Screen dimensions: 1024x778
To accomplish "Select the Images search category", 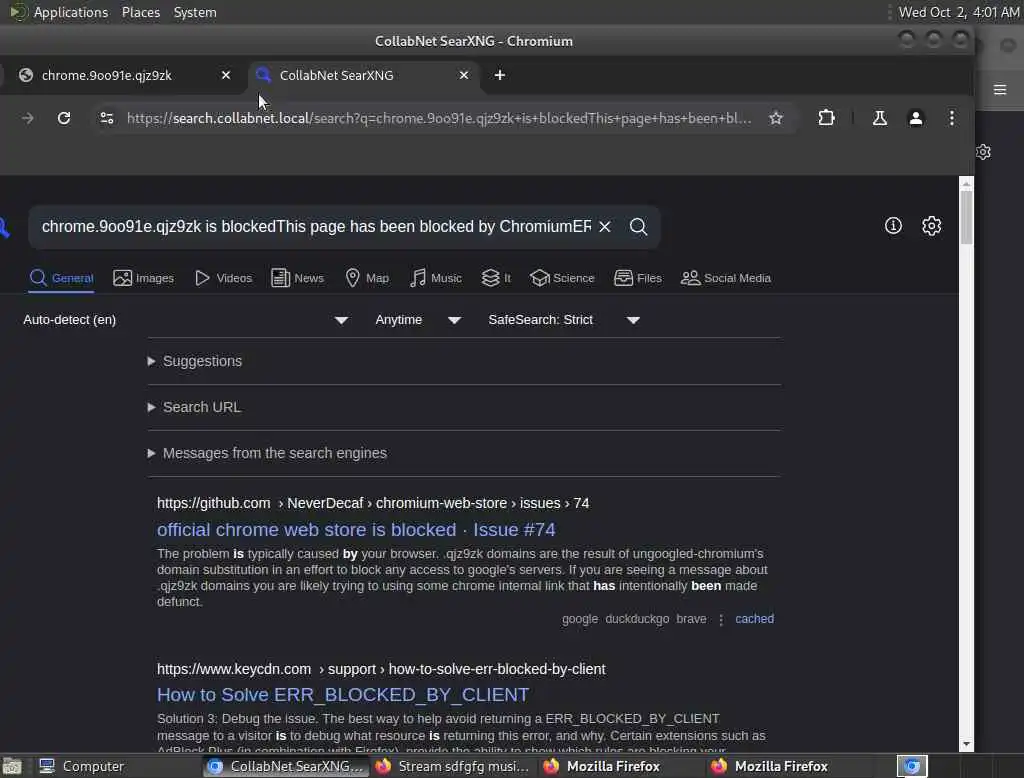I will pyautogui.click(x=143, y=278).
